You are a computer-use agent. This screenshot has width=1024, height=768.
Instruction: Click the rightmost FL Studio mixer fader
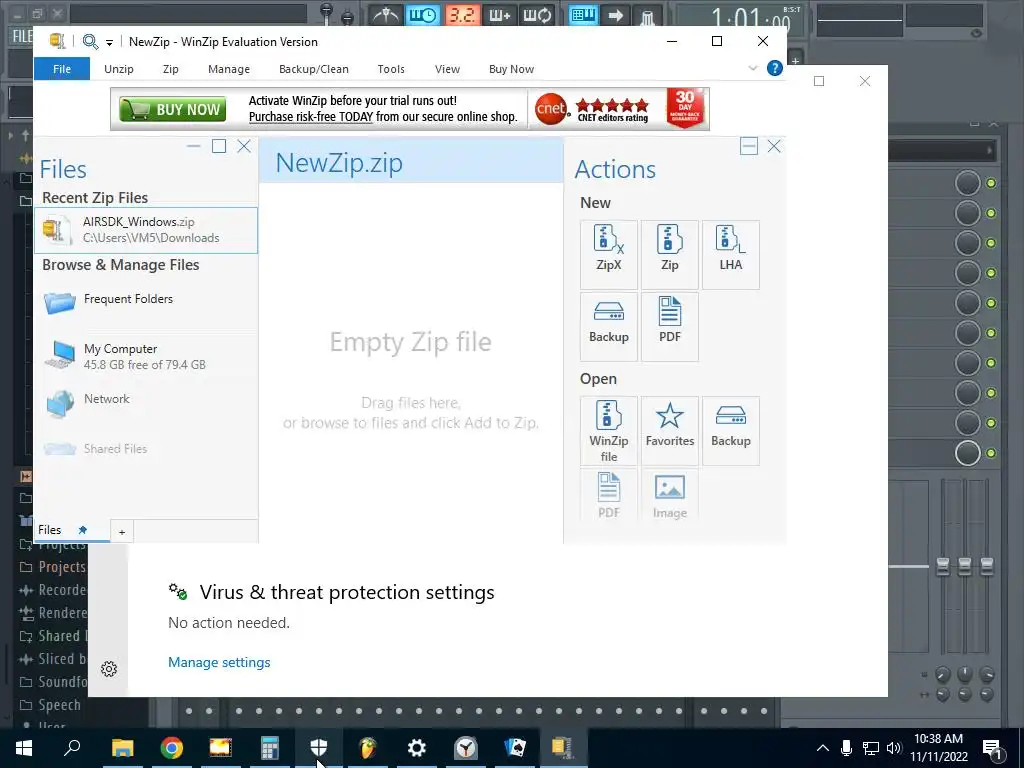(x=987, y=566)
